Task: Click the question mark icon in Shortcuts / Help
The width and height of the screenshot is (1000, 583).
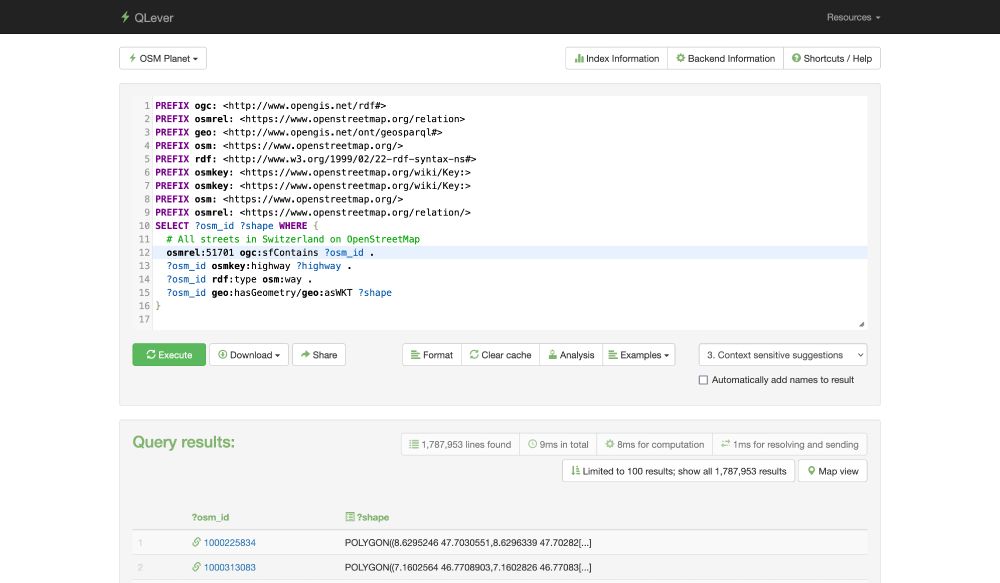Action: click(x=796, y=58)
